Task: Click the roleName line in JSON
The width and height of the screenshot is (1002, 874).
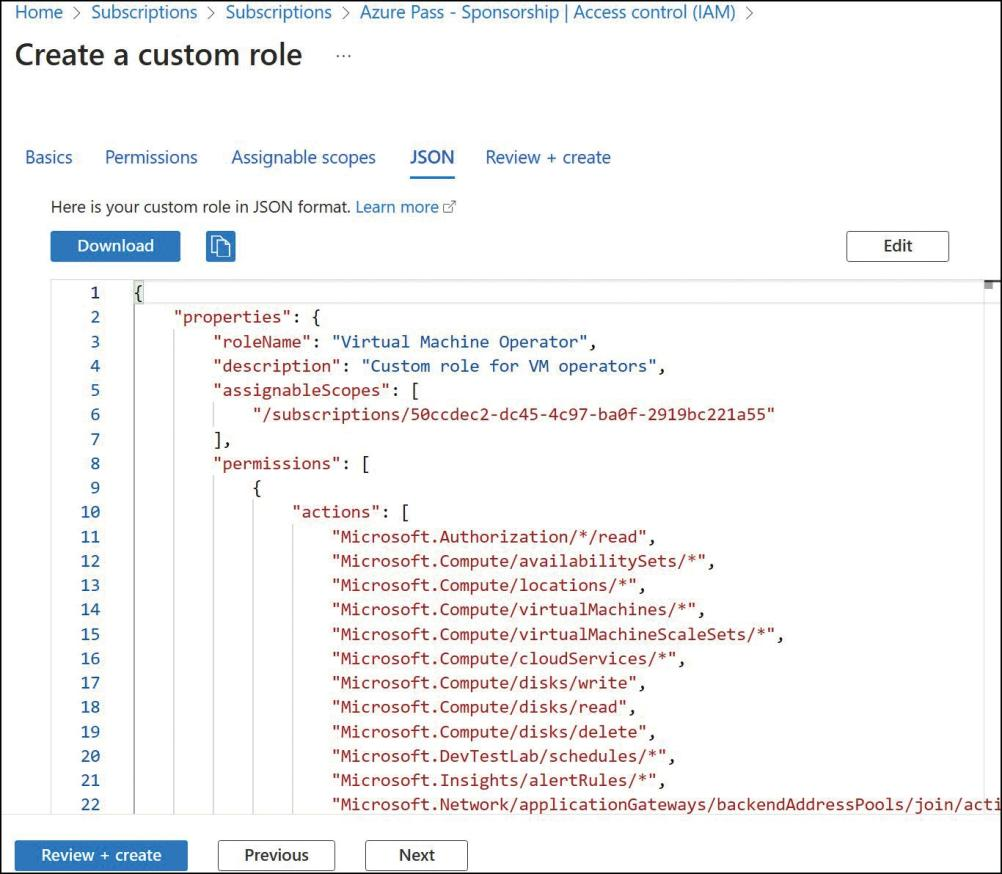Action: tap(405, 342)
